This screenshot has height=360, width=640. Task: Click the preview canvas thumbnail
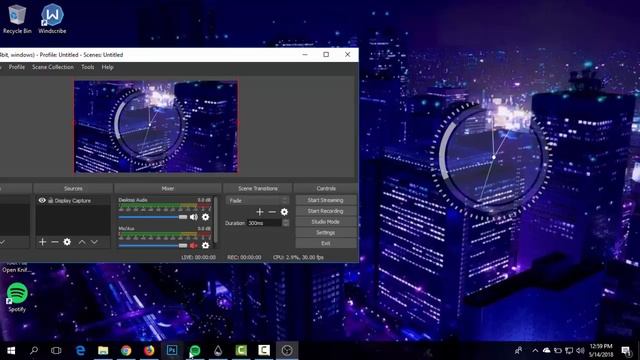(x=156, y=127)
